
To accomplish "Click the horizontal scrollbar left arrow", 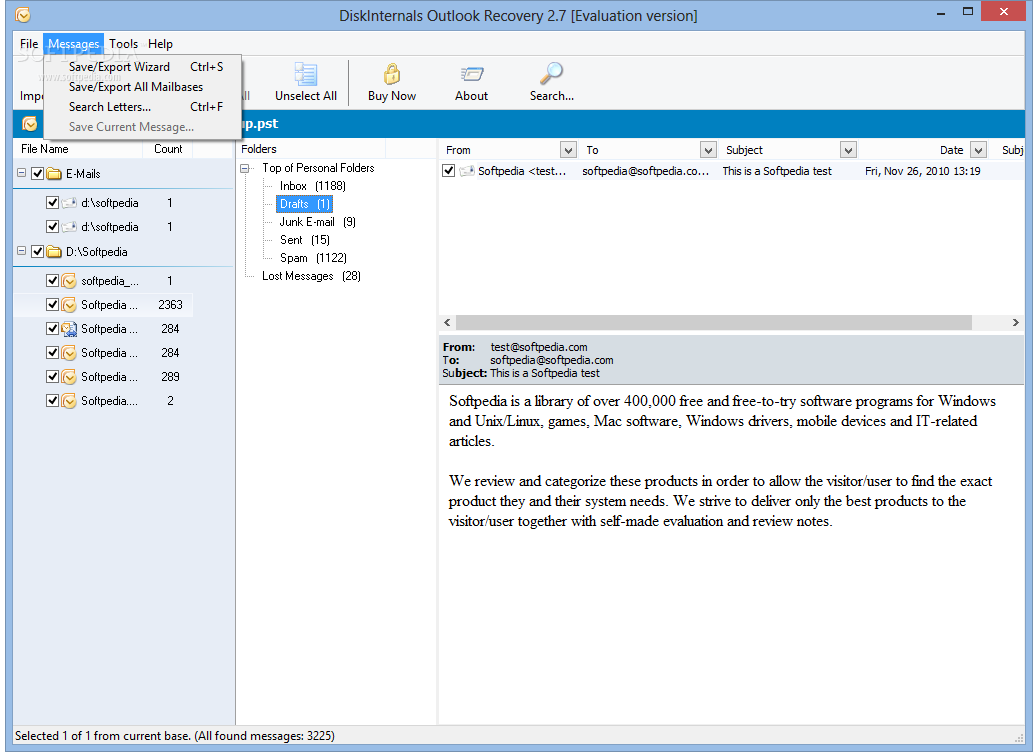I will (447, 322).
